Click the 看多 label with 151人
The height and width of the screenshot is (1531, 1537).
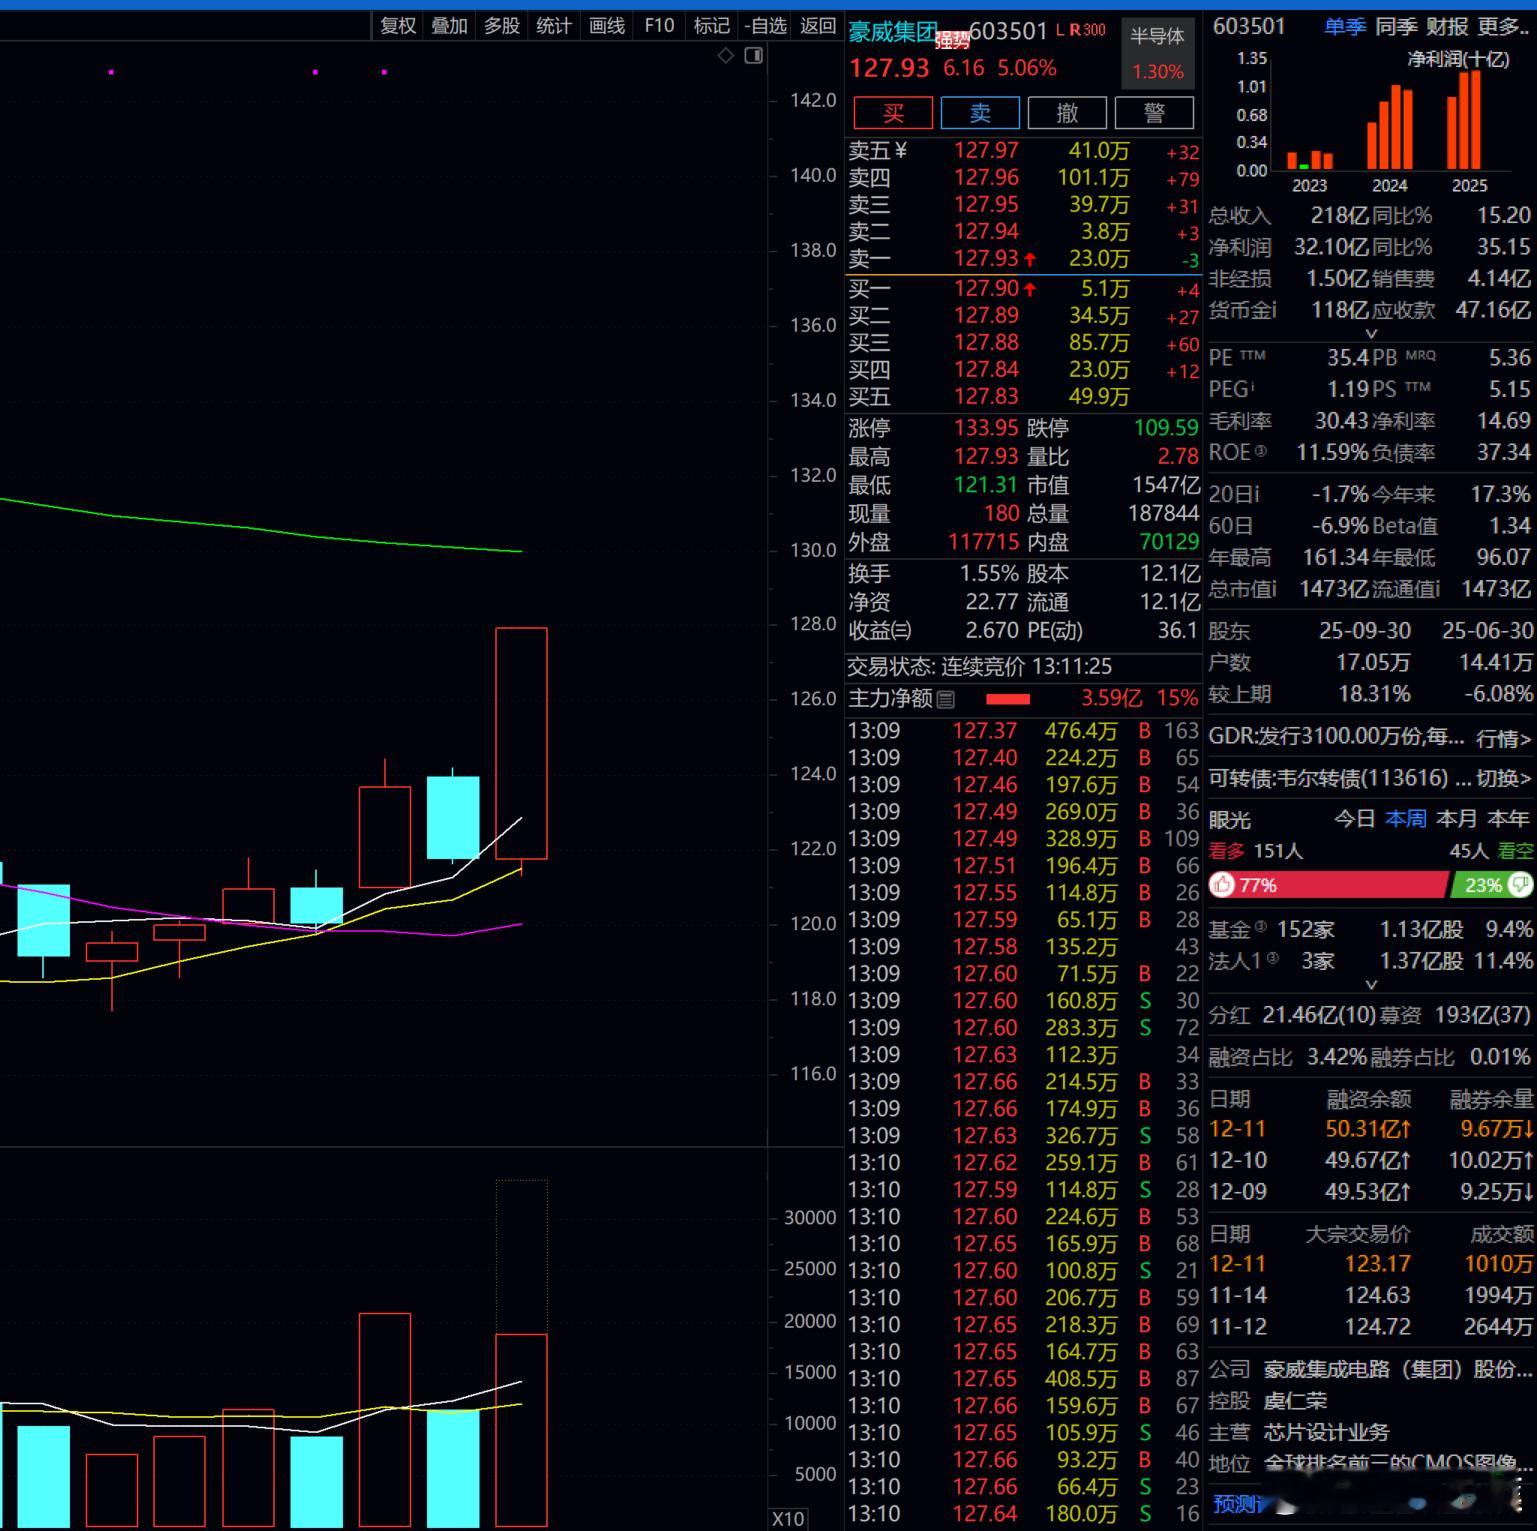pos(1256,851)
